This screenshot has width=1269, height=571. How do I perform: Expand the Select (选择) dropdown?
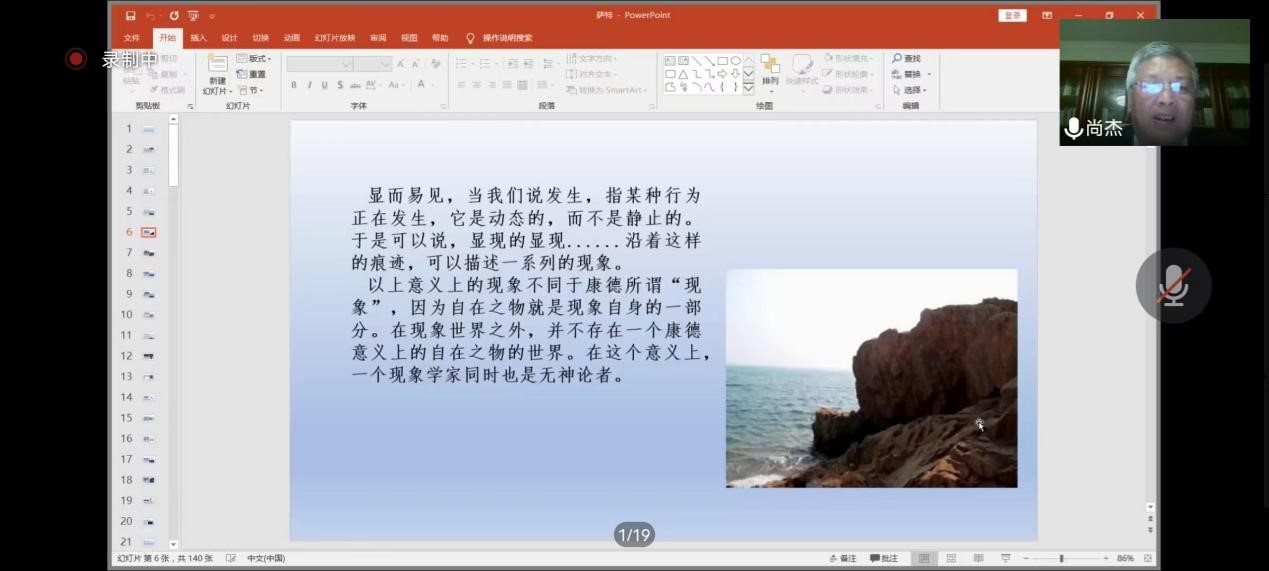pyautogui.click(x=910, y=90)
